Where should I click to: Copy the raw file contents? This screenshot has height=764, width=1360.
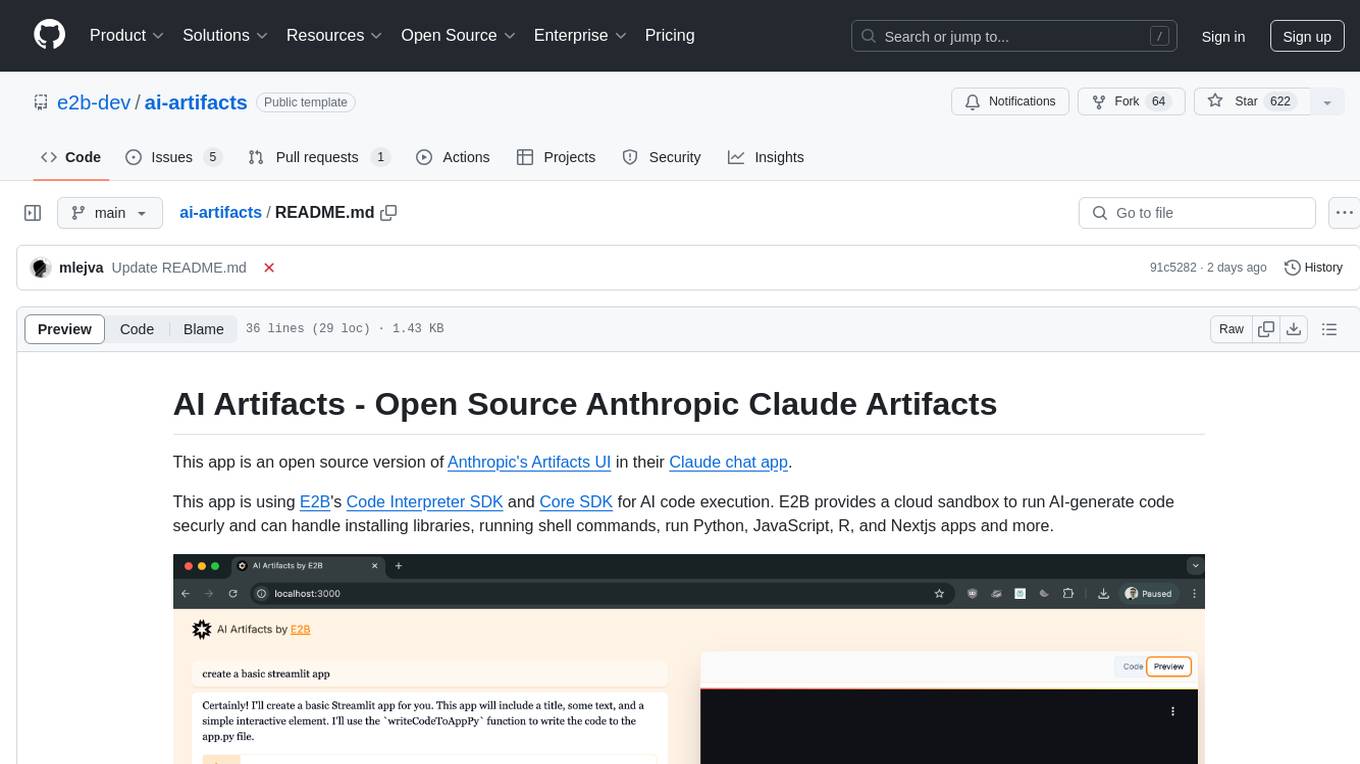click(1266, 329)
